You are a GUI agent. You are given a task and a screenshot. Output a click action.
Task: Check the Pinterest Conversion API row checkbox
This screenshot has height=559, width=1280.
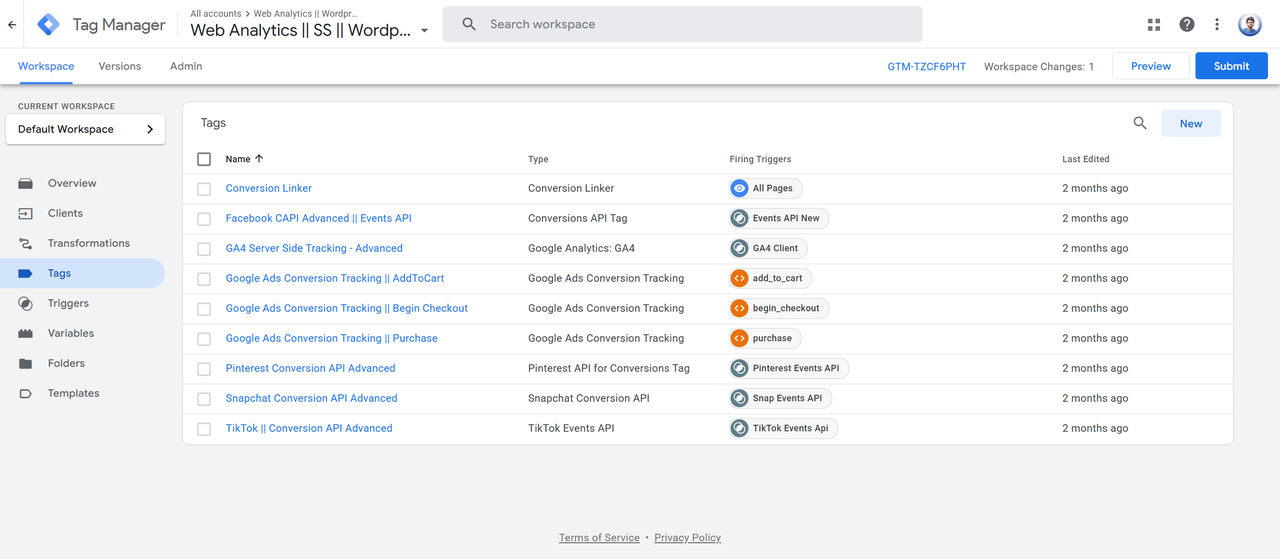204,368
